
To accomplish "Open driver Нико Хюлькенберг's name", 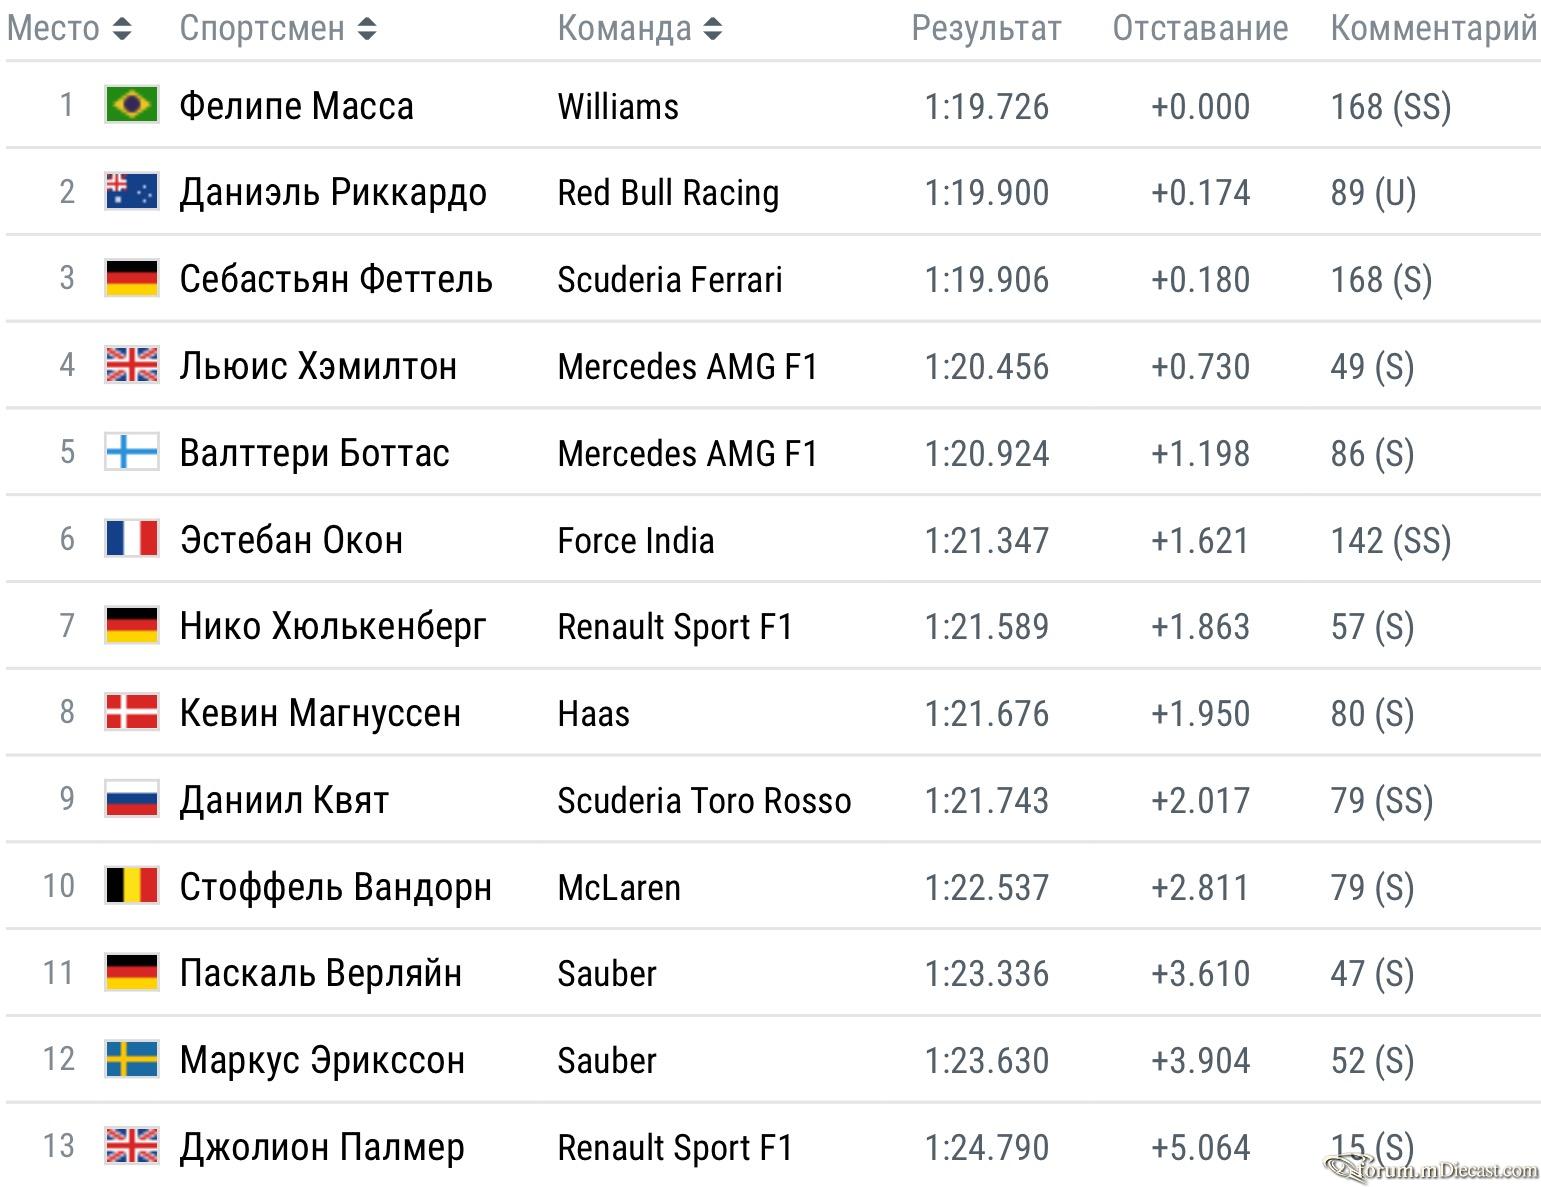I will (333, 627).
